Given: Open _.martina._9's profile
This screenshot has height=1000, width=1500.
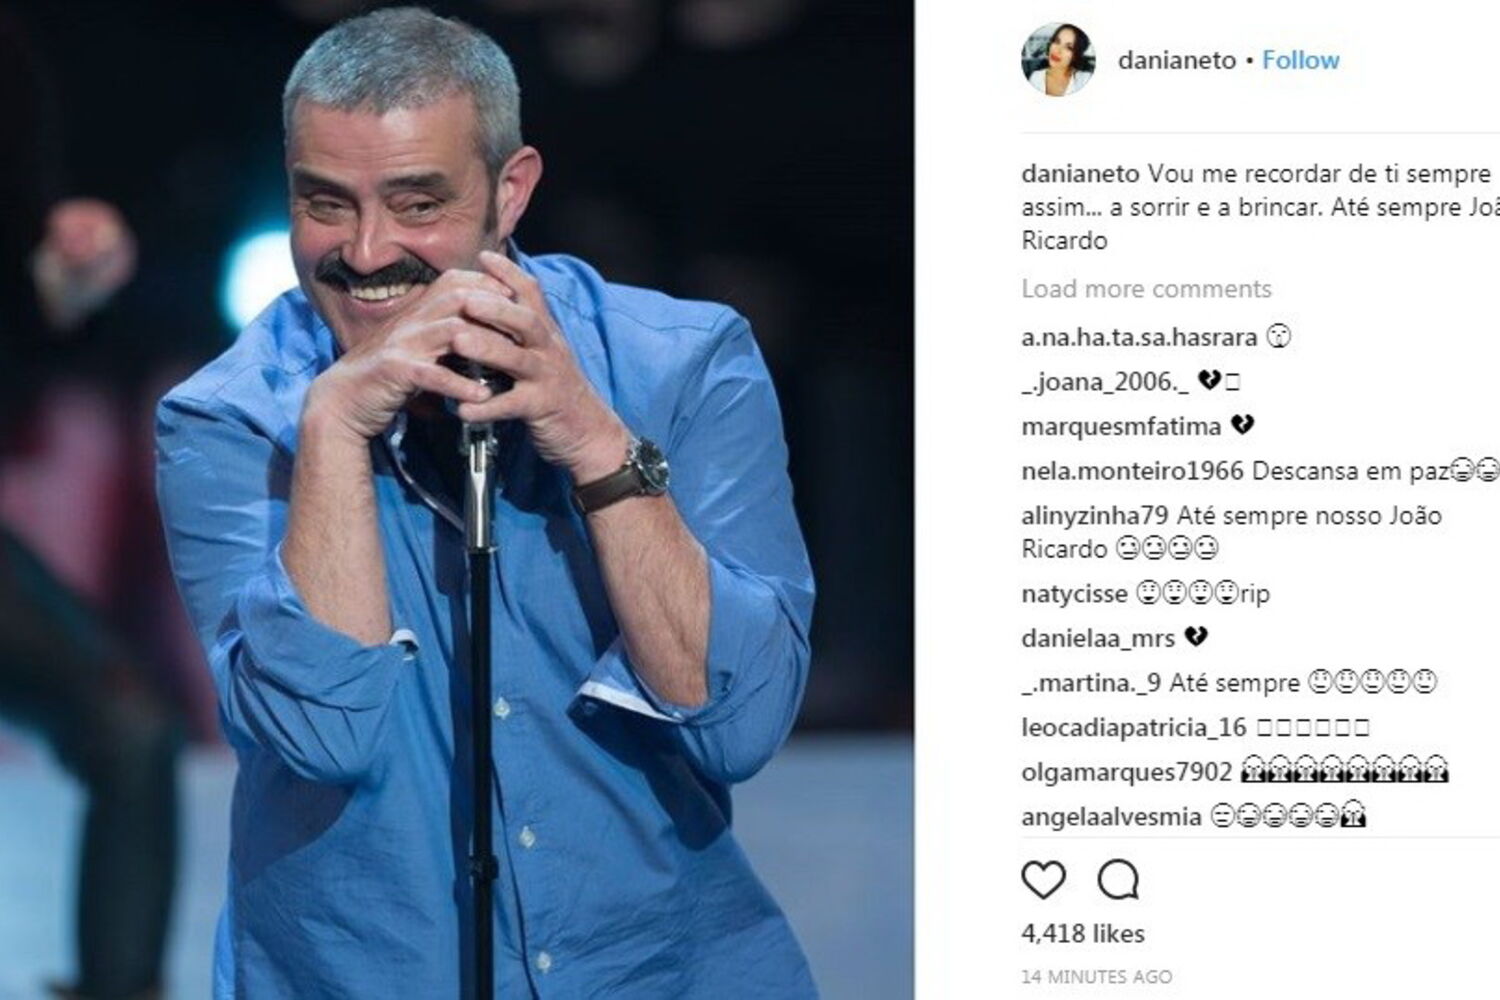Looking at the screenshot, I should [x=1091, y=683].
